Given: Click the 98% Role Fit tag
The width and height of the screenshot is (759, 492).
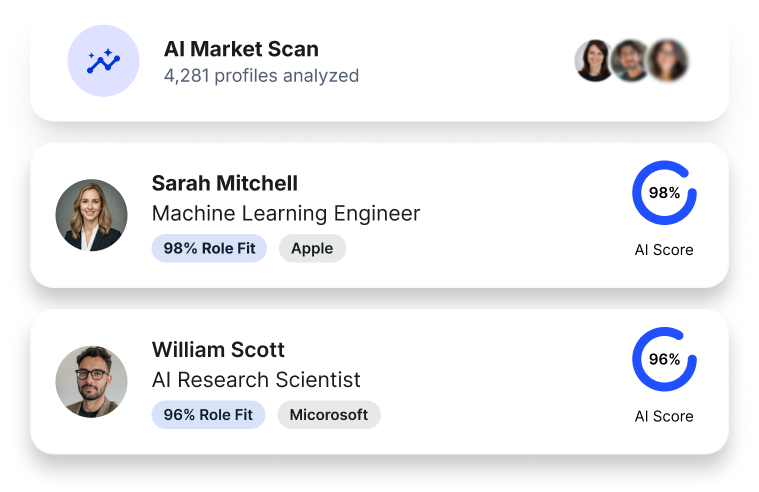Looking at the screenshot, I should [x=209, y=248].
